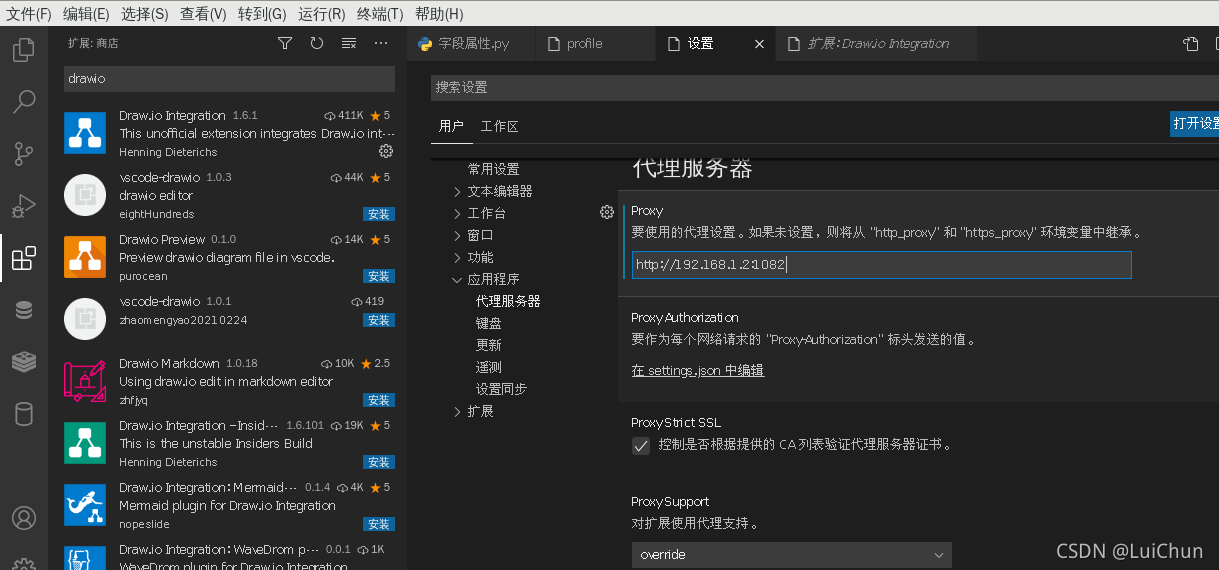Screen dimensions: 1219x570
Task: Click the extensions search box containing drawio
Action: (x=229, y=79)
